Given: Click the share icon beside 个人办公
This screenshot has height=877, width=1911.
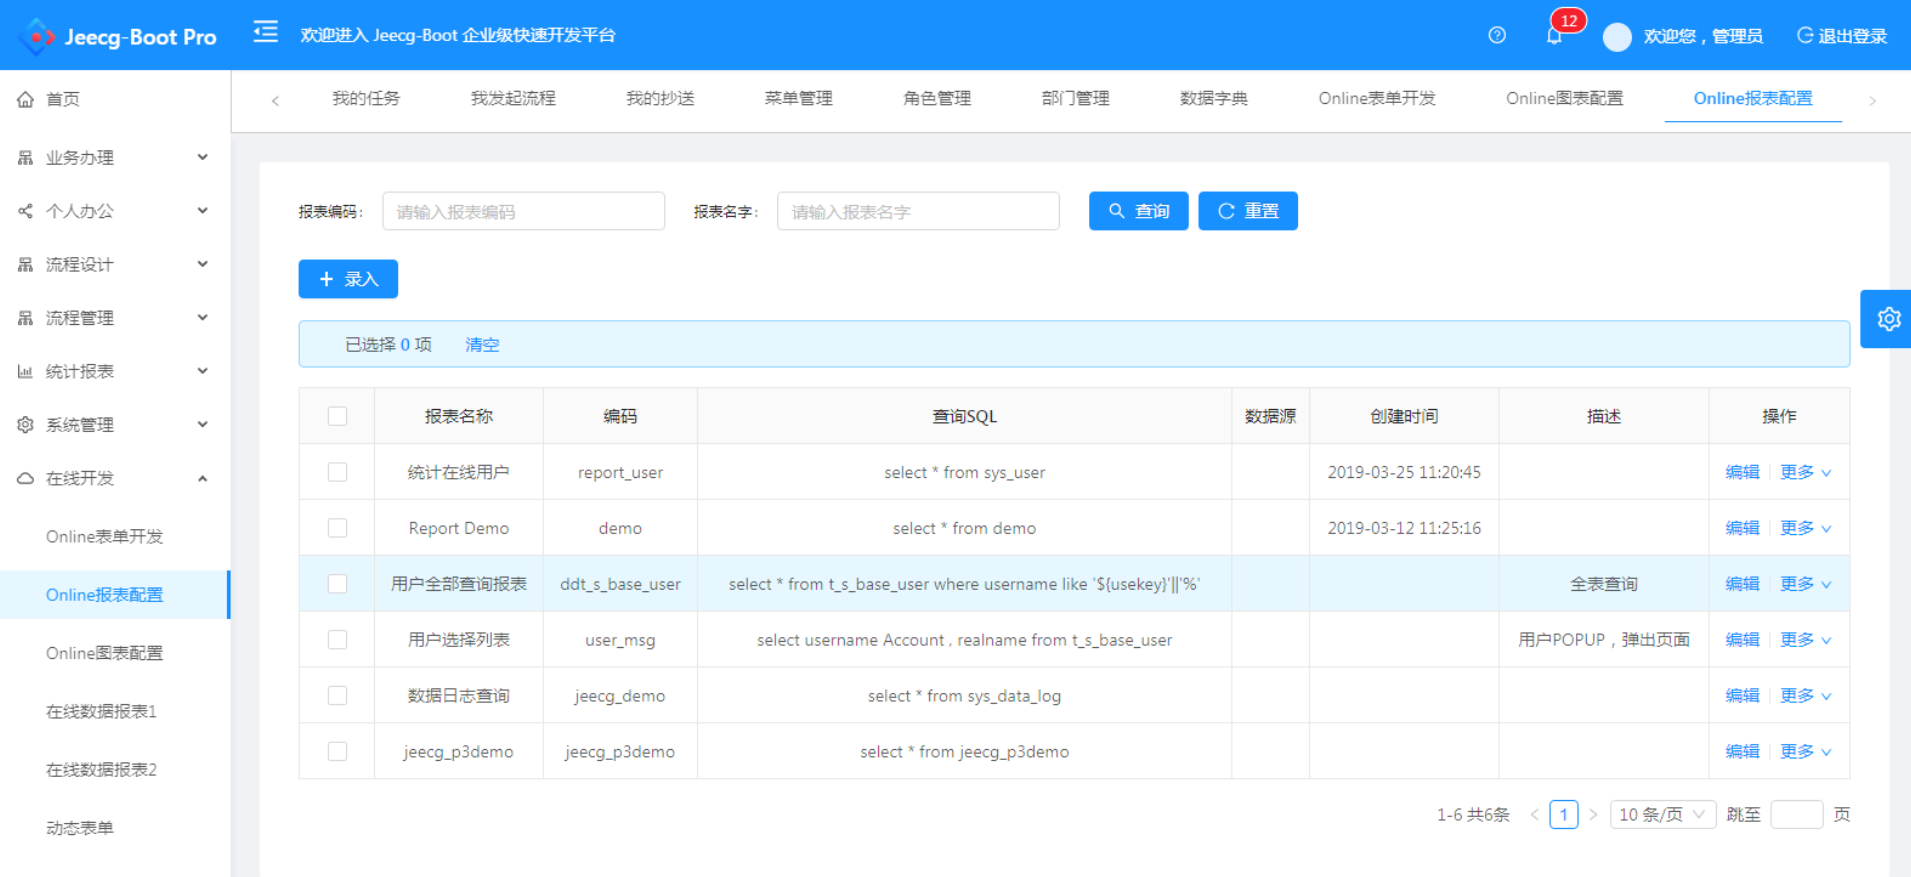Looking at the screenshot, I should click(26, 211).
